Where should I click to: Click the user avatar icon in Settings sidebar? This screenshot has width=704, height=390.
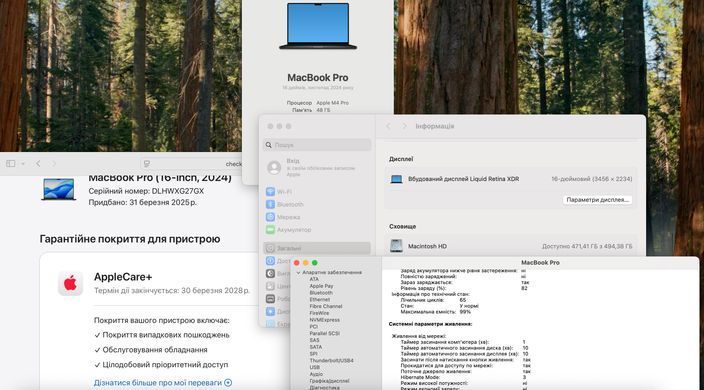click(274, 168)
